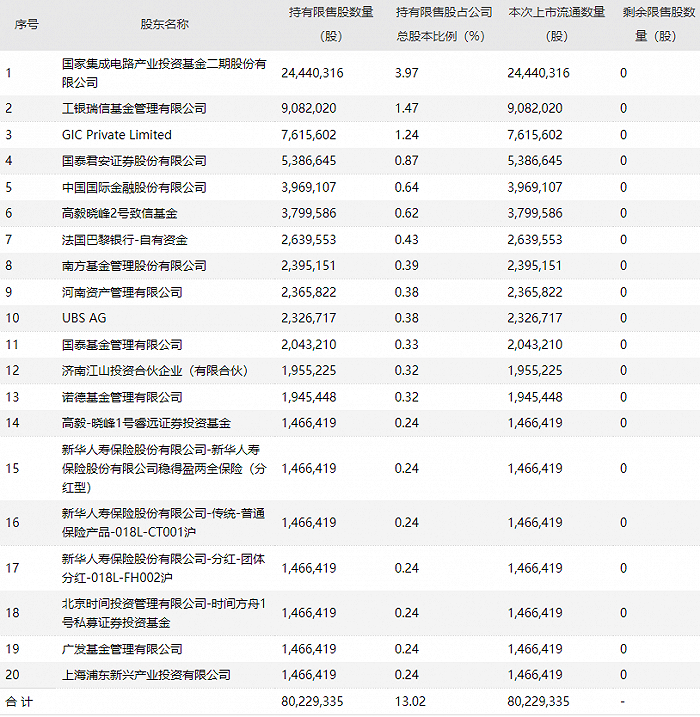This screenshot has width=700, height=717.
Task: Select percentage value 0.33
Action: click(406, 345)
